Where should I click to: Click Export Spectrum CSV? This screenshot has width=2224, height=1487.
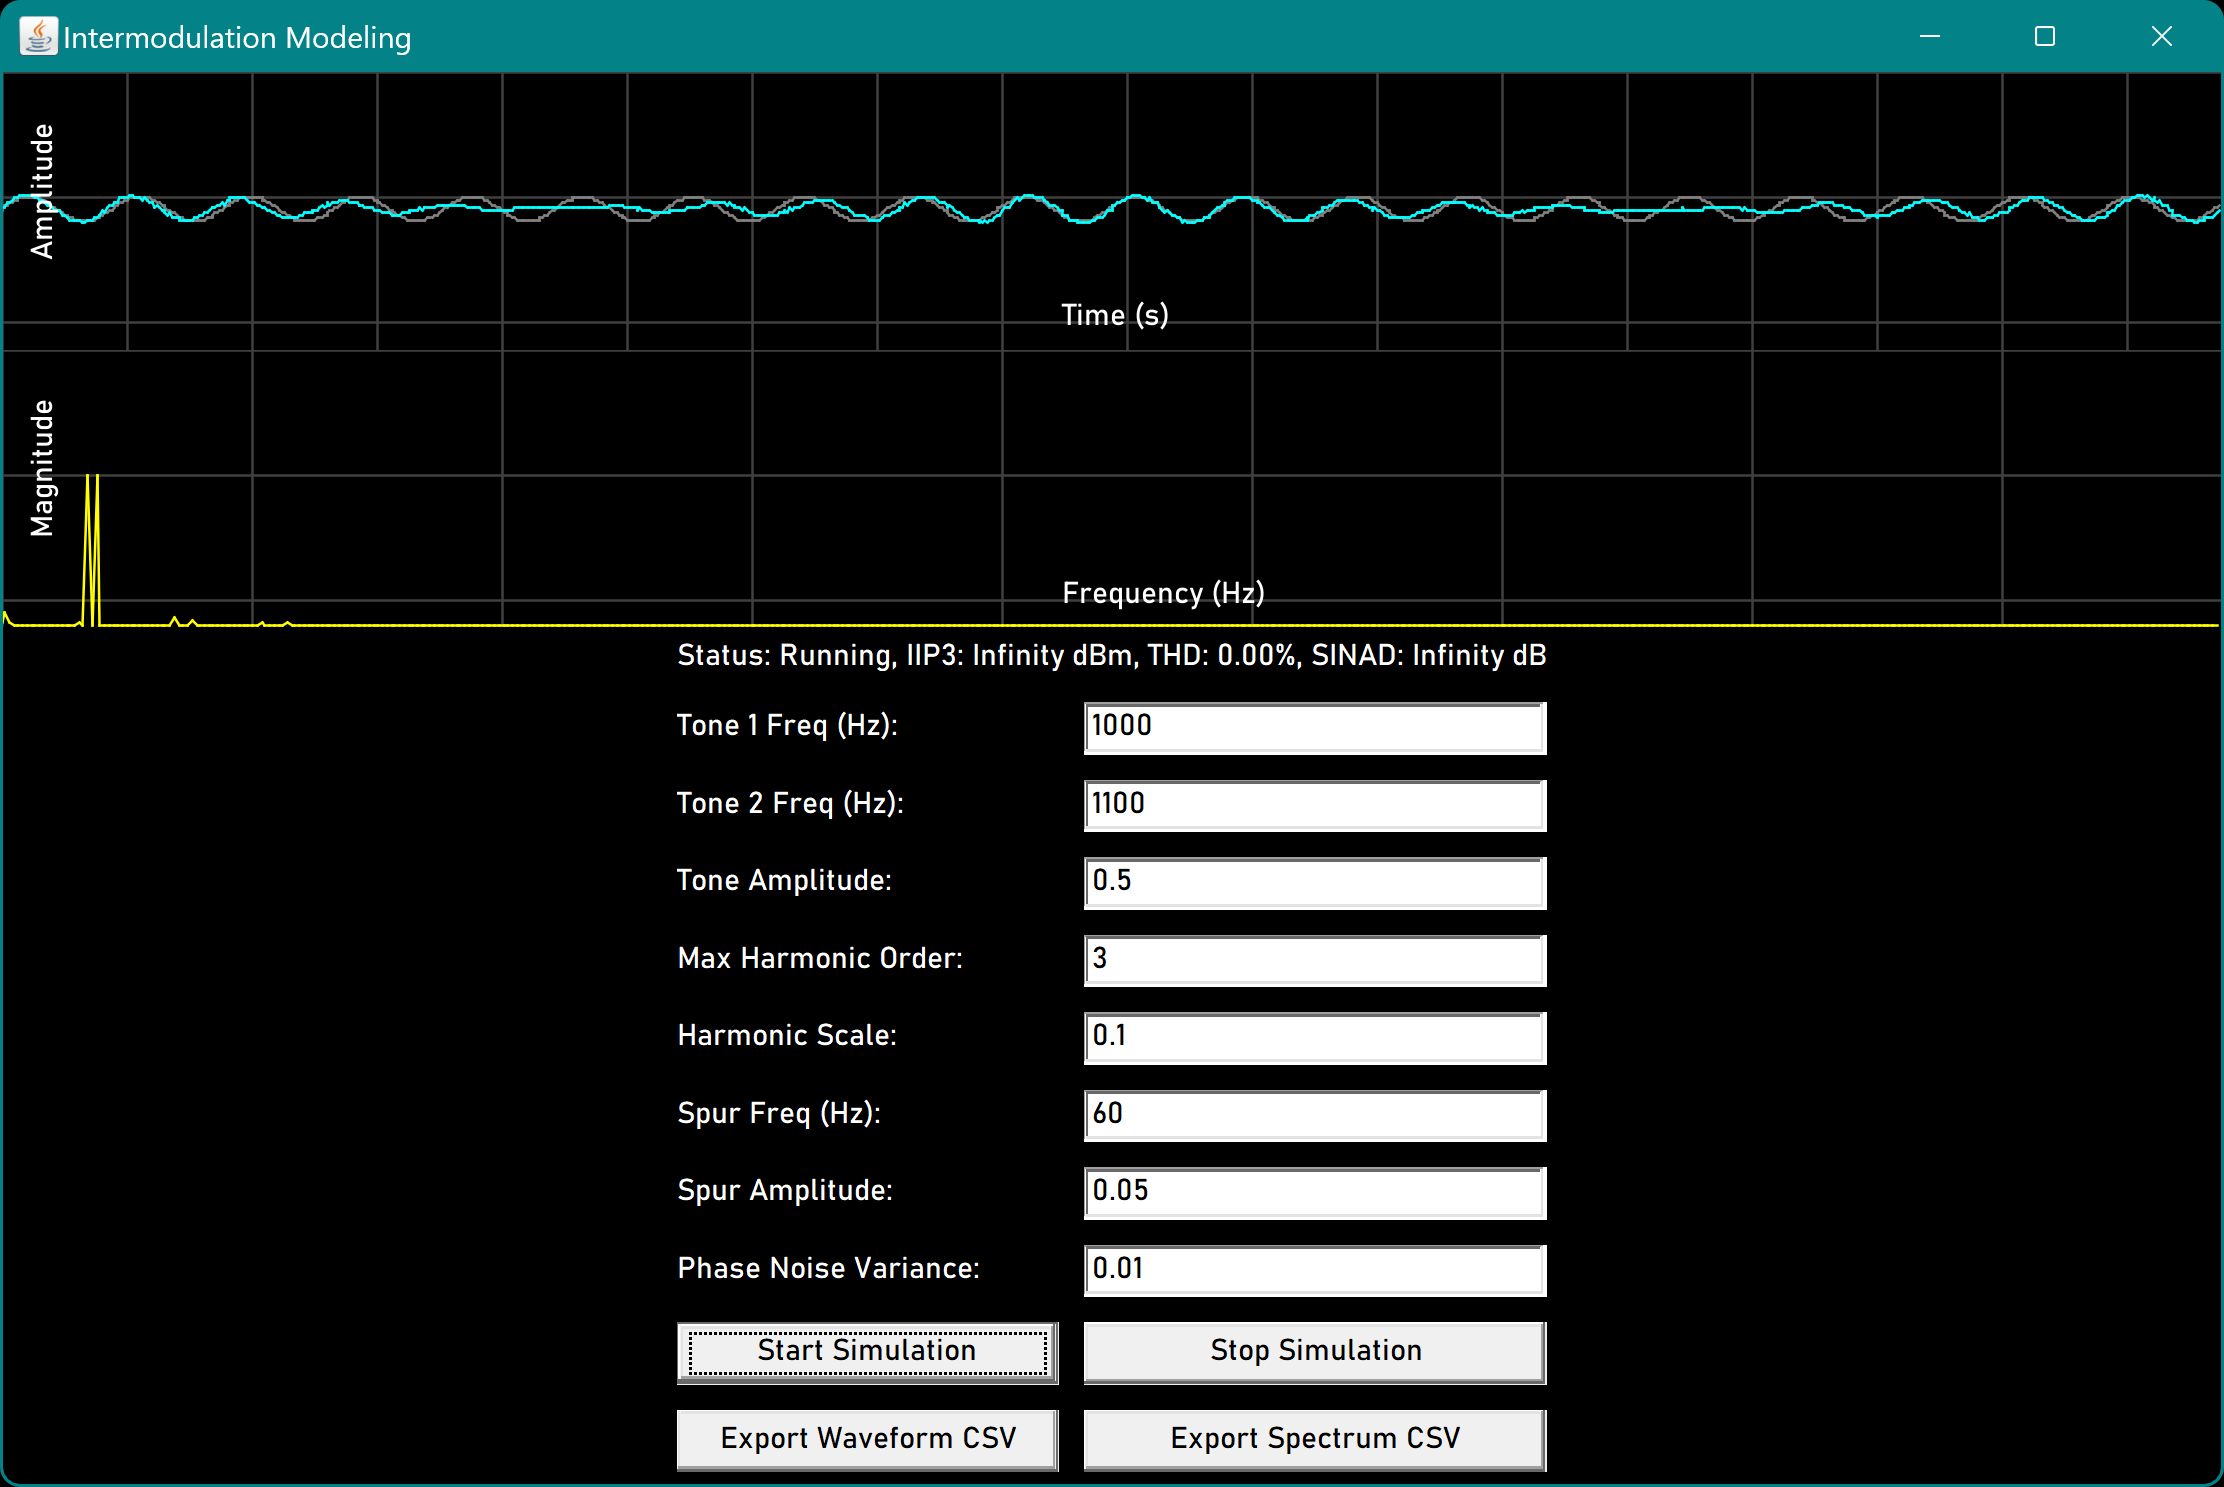tap(1314, 1438)
